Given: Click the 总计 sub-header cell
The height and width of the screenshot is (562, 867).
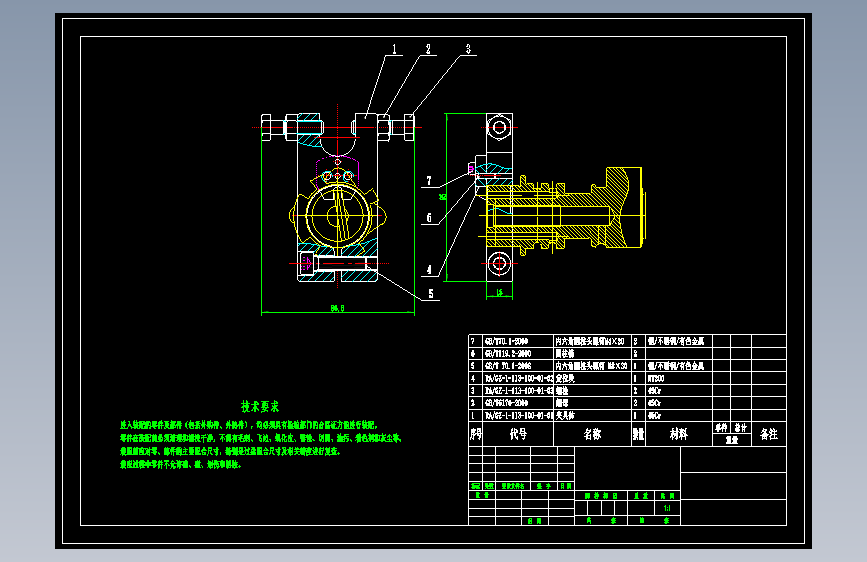Looking at the screenshot, I should (741, 428).
